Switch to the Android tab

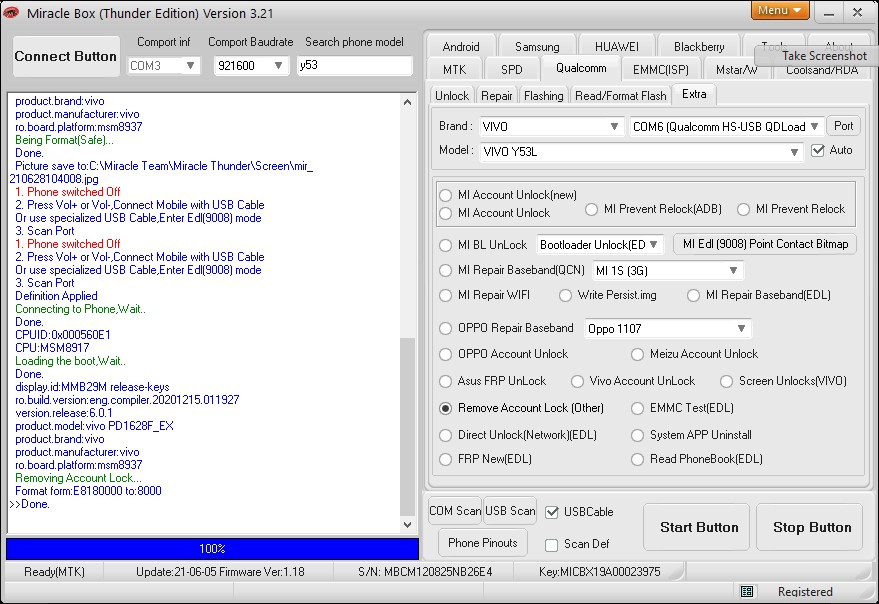pyautogui.click(x=461, y=47)
